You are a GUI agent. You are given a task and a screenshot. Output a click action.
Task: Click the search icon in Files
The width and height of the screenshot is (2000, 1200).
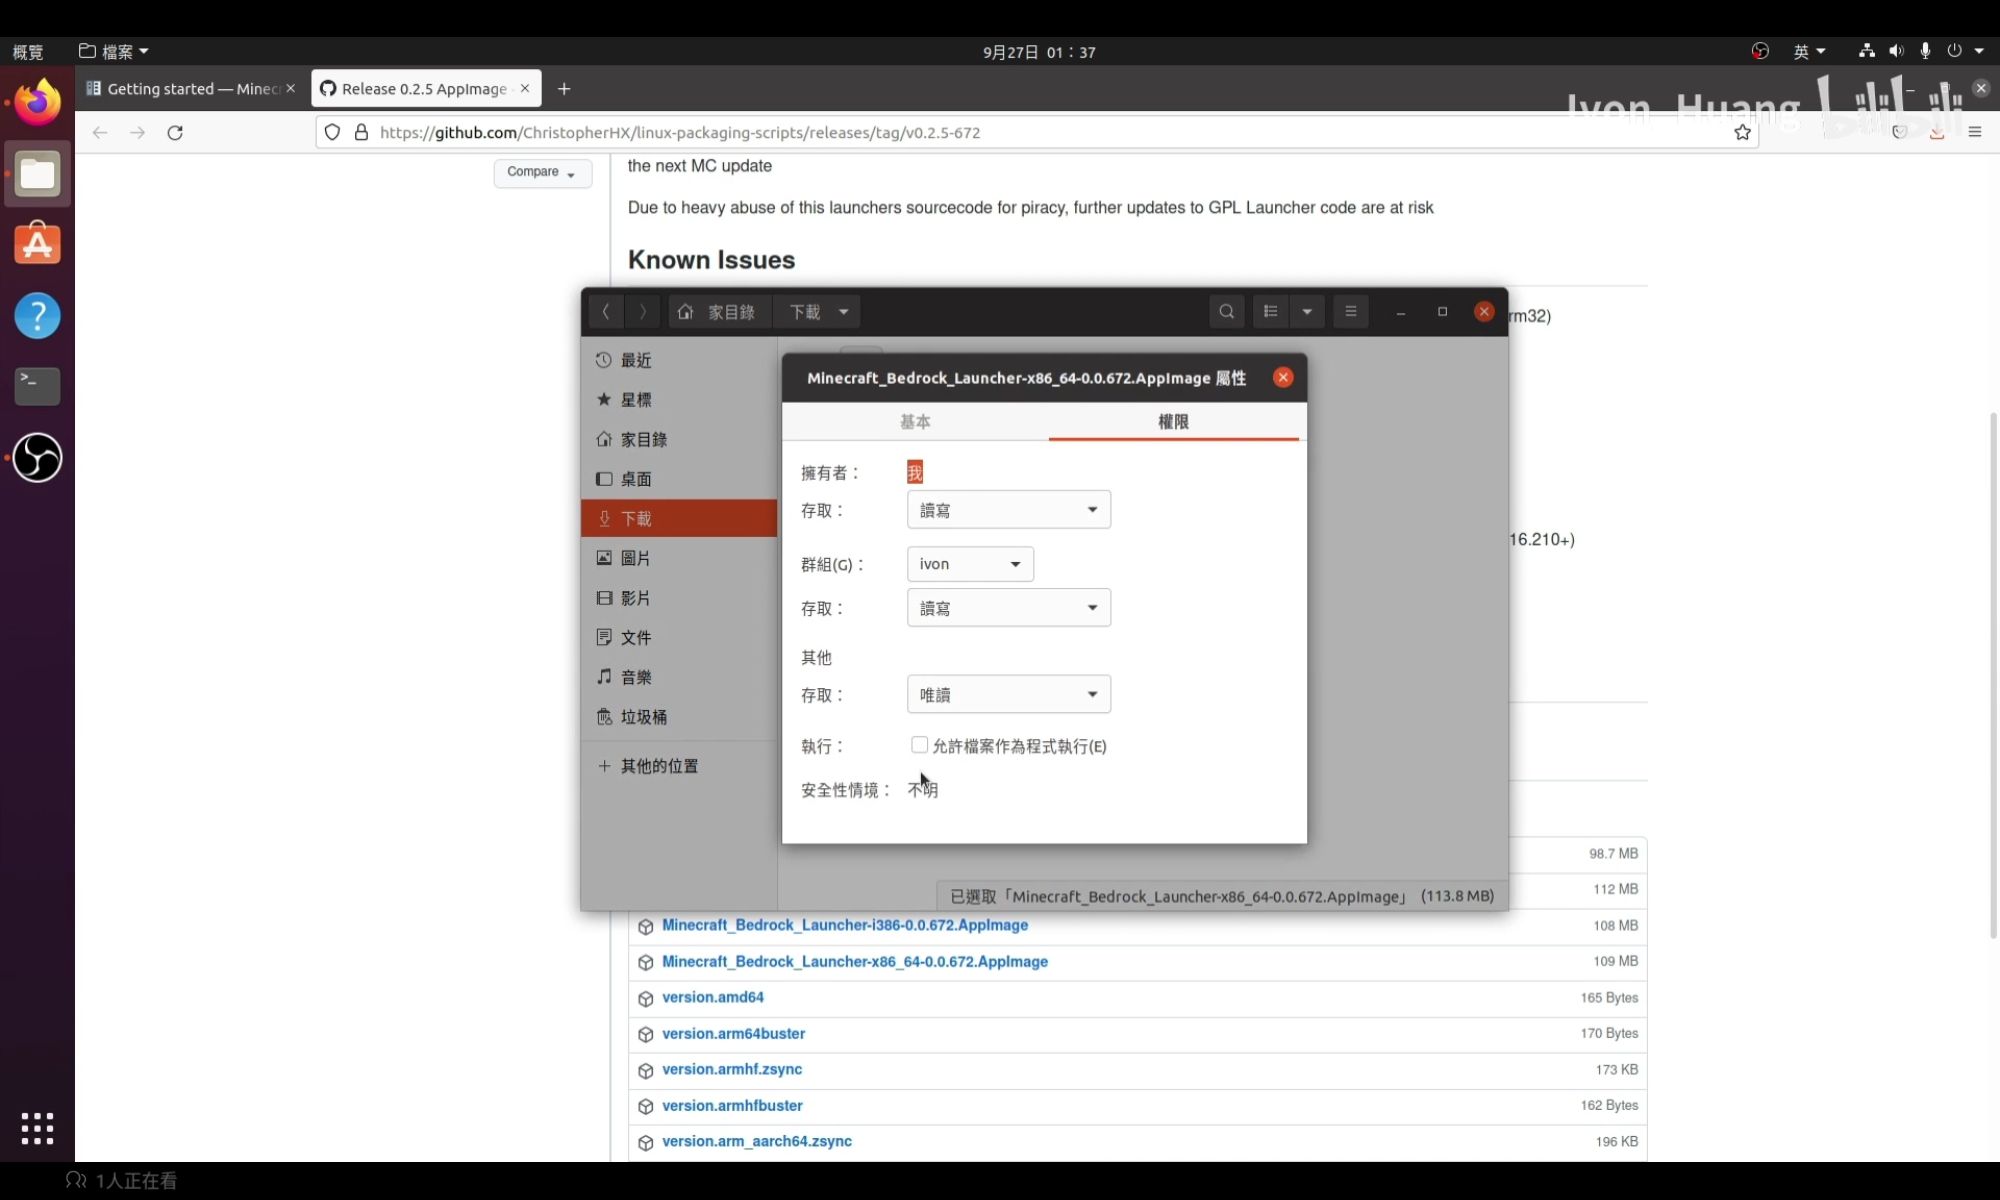click(1226, 312)
